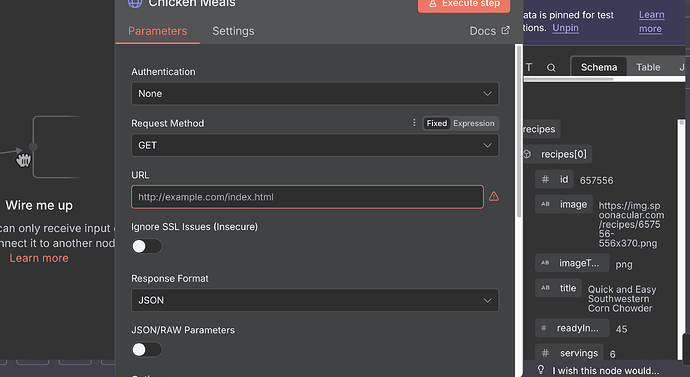Toggle Ignore SSL Issues switch

[x=147, y=246]
